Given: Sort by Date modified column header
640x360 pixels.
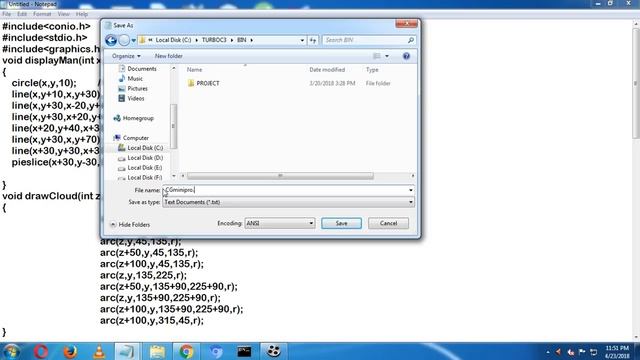Looking at the screenshot, I should pyautogui.click(x=327, y=70).
